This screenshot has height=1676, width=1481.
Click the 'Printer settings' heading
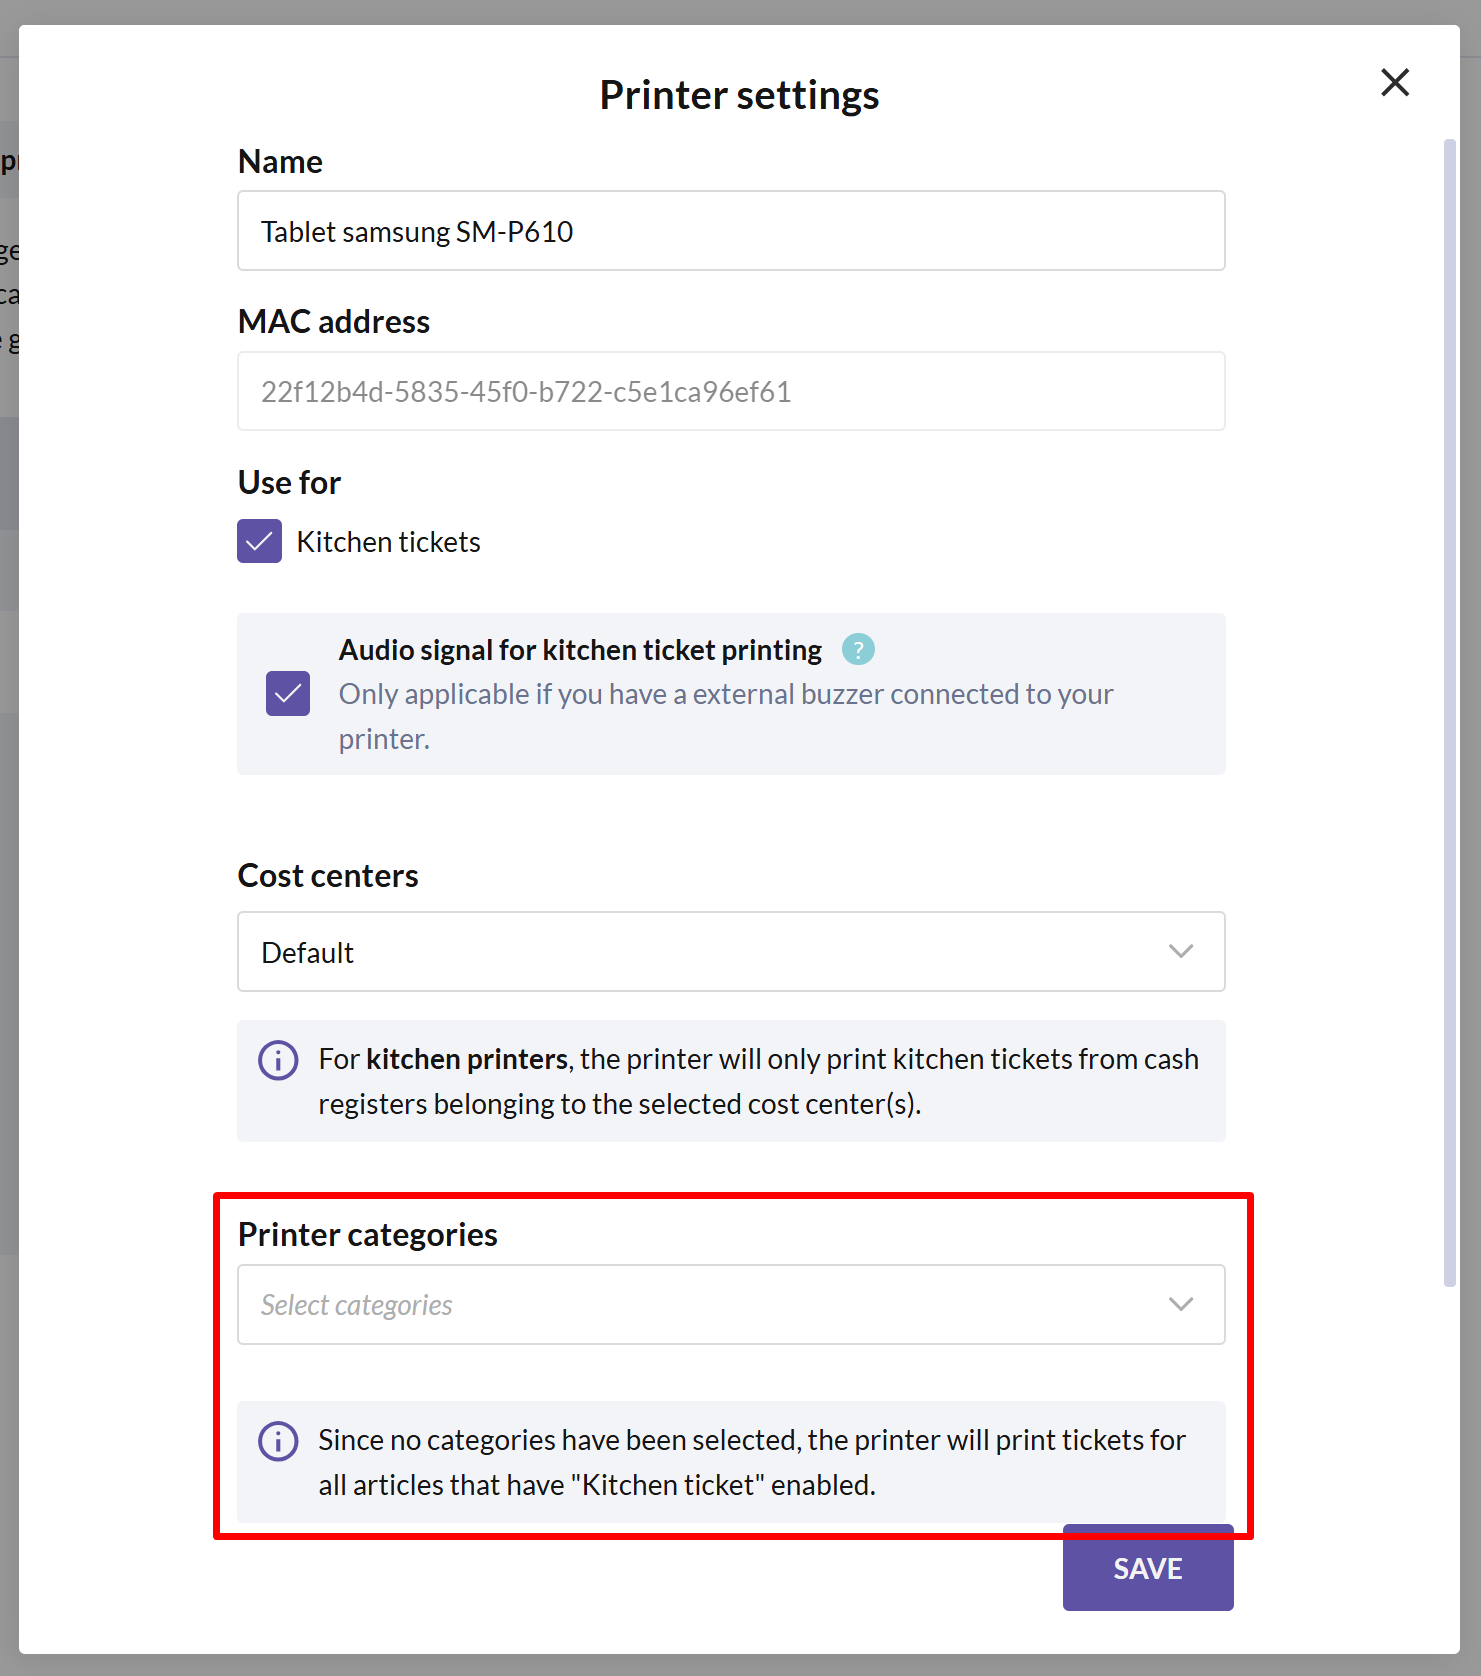[x=739, y=95]
